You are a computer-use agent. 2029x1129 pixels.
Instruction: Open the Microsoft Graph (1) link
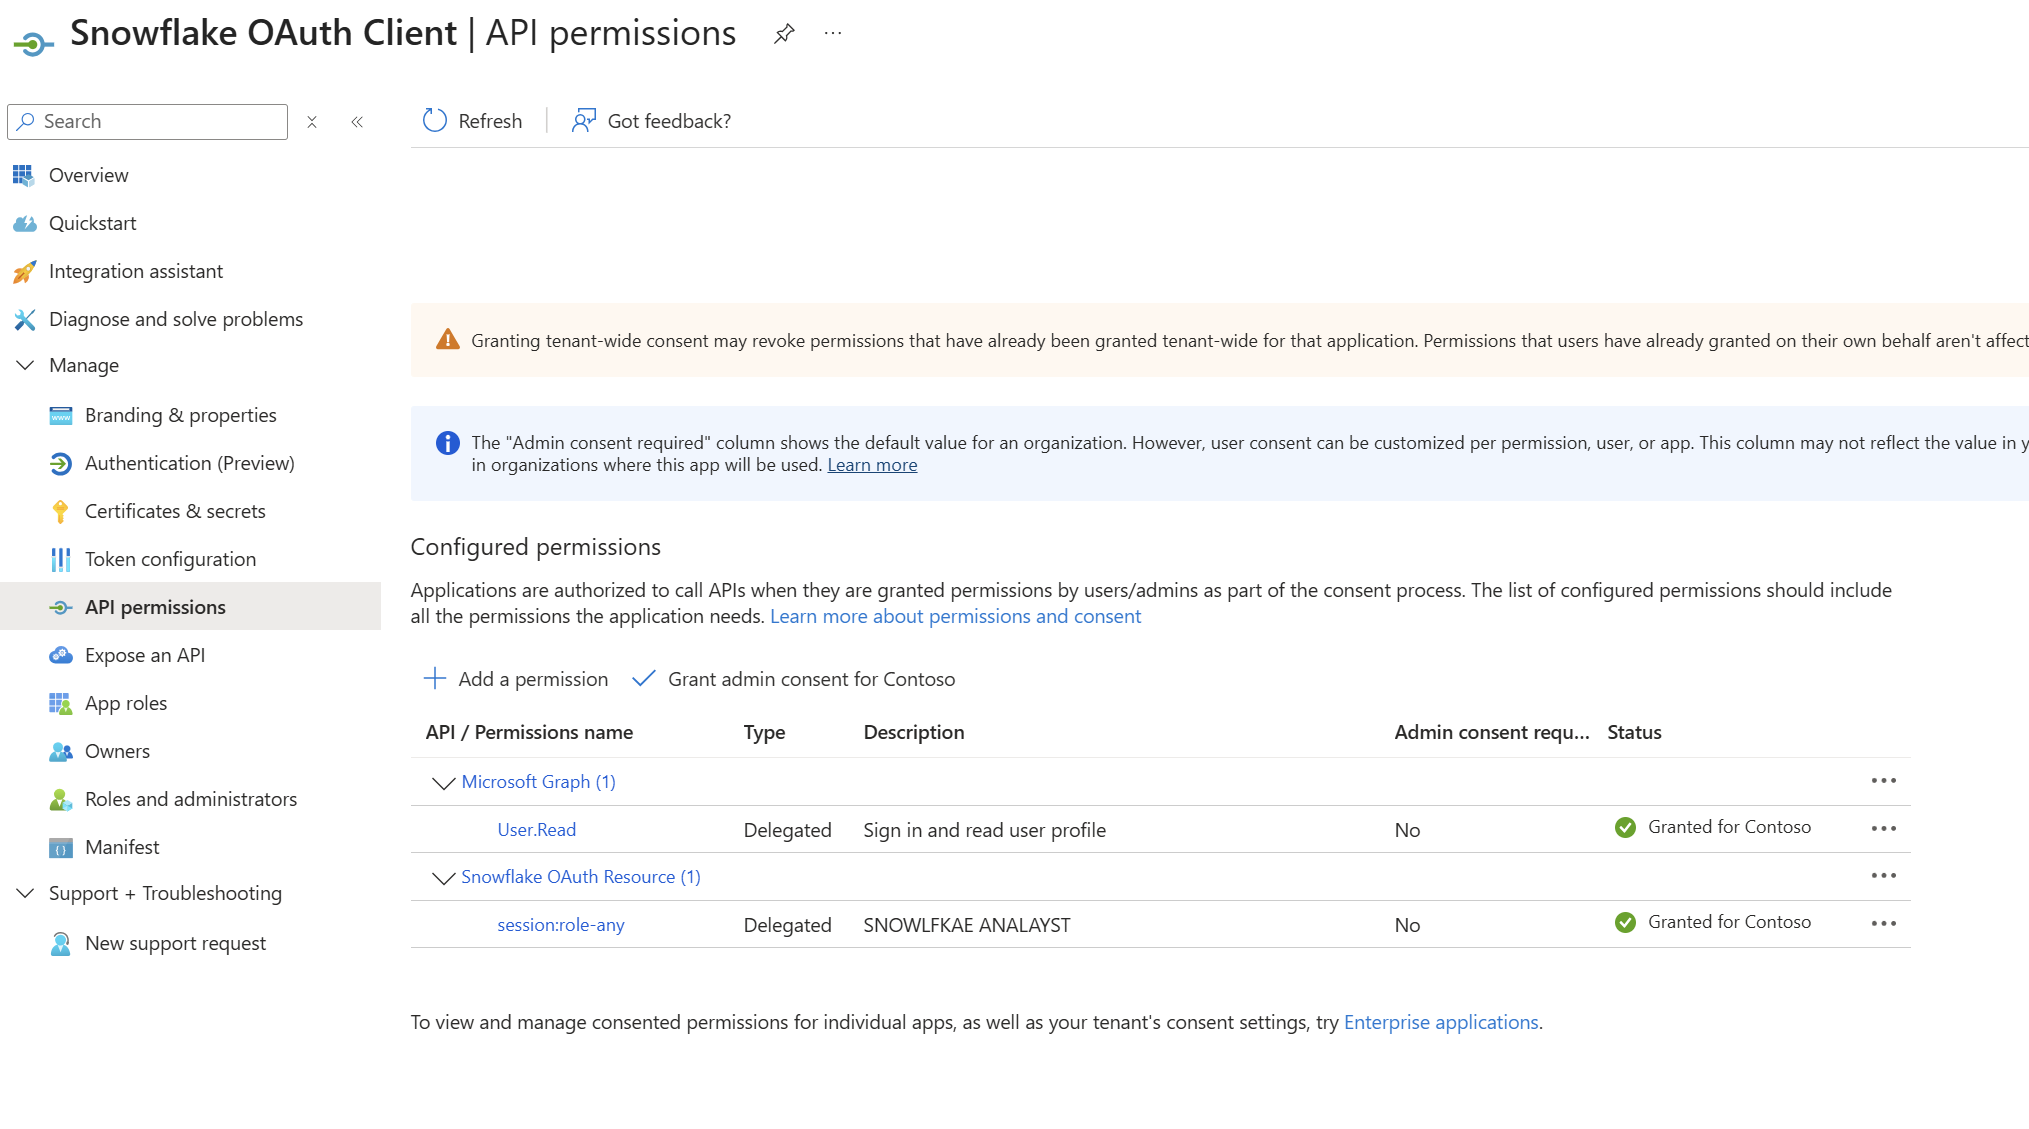pyautogui.click(x=539, y=782)
